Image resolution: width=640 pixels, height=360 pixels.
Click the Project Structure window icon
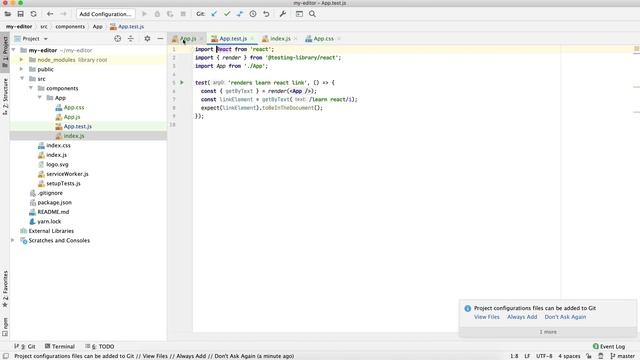click(x=299, y=14)
